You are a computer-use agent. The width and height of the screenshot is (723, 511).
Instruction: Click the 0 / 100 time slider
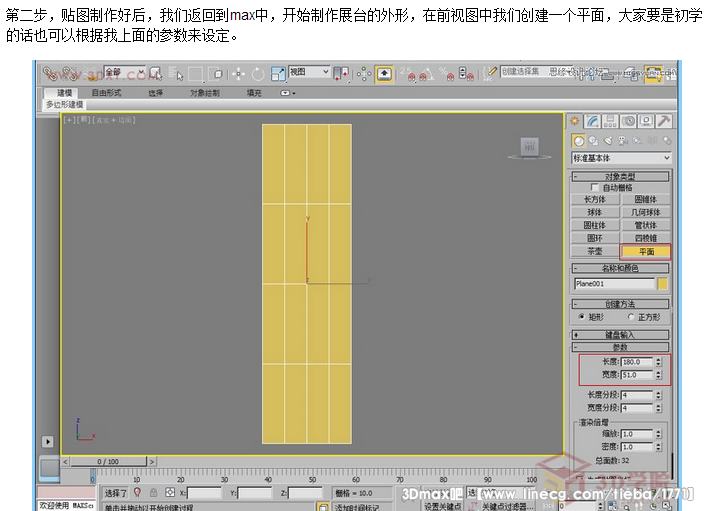108,461
